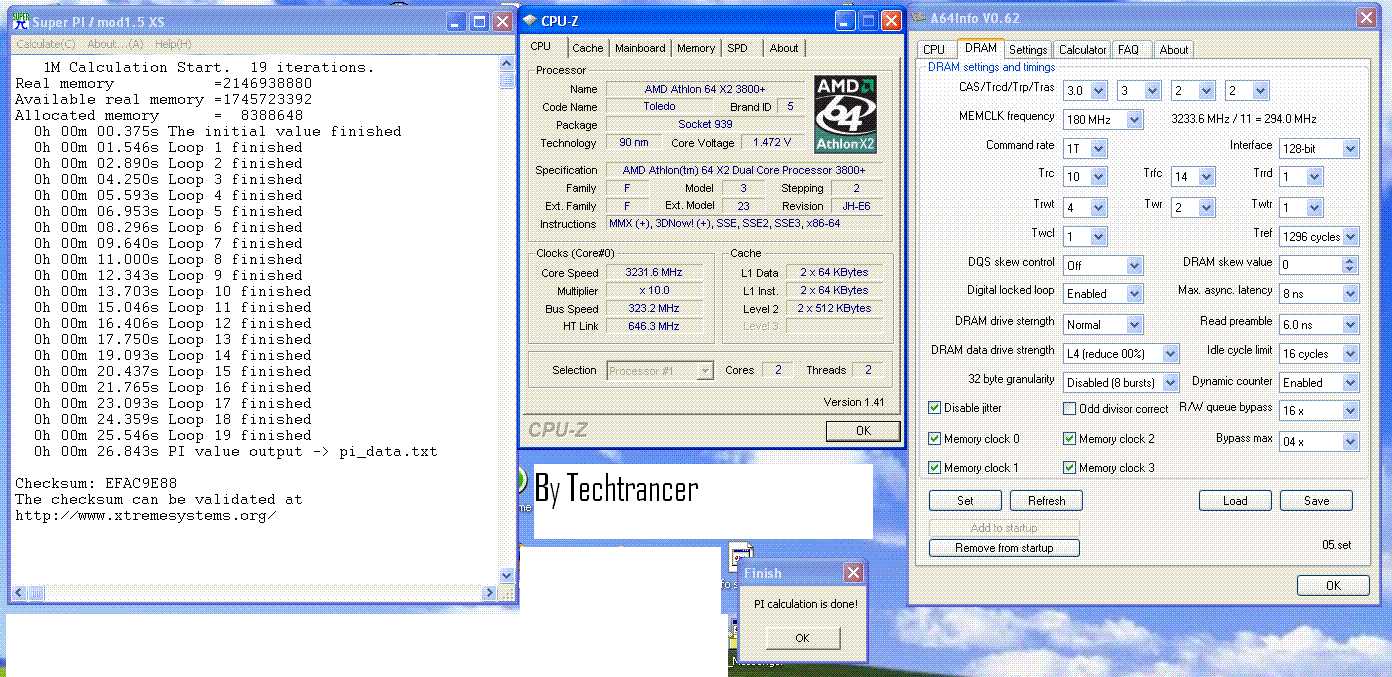The height and width of the screenshot is (677, 1392).
Task: Go to the Calculator tab in A64Info
Action: [x=1083, y=50]
